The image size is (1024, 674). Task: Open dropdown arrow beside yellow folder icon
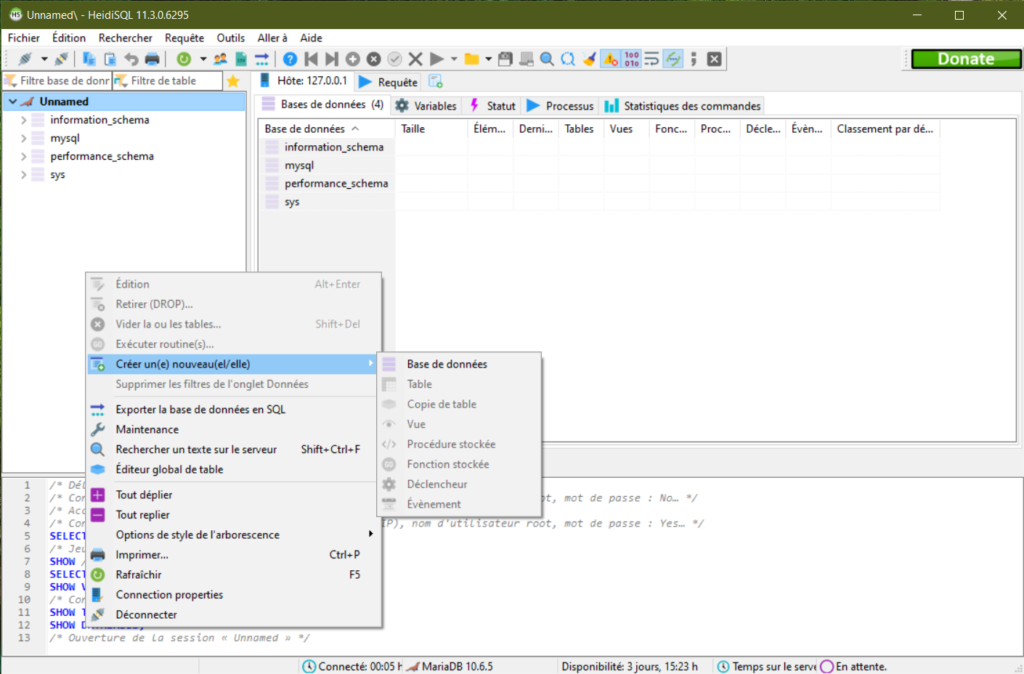(488, 59)
